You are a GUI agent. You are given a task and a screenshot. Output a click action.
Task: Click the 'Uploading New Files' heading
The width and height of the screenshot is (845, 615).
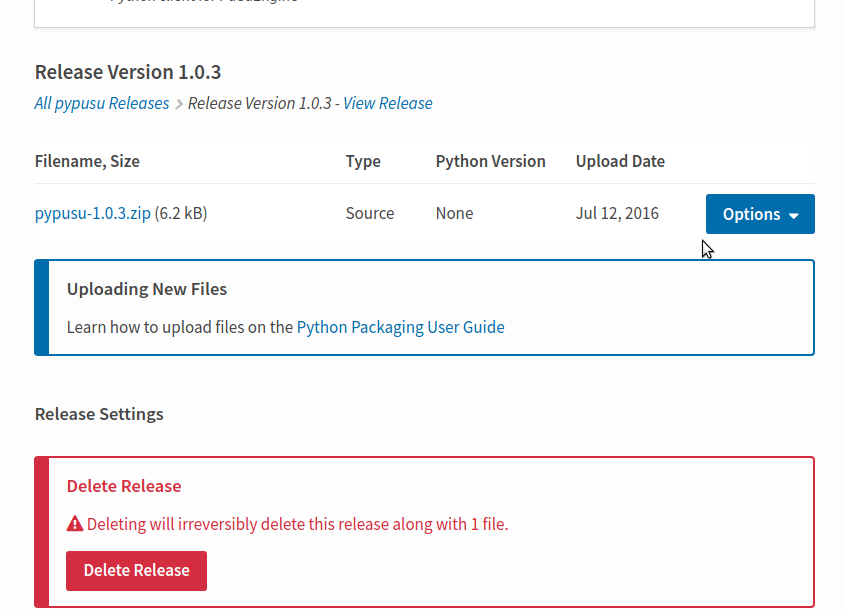(x=147, y=289)
